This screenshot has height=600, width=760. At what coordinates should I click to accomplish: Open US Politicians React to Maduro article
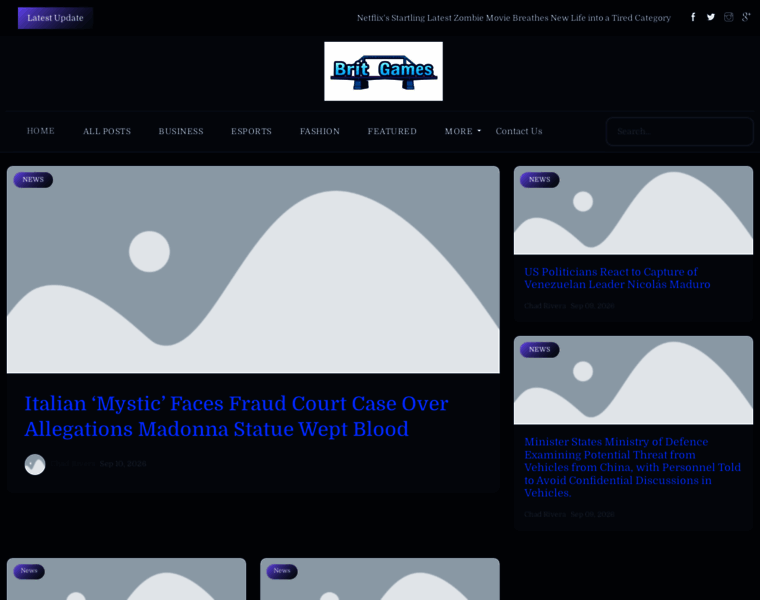pos(617,278)
